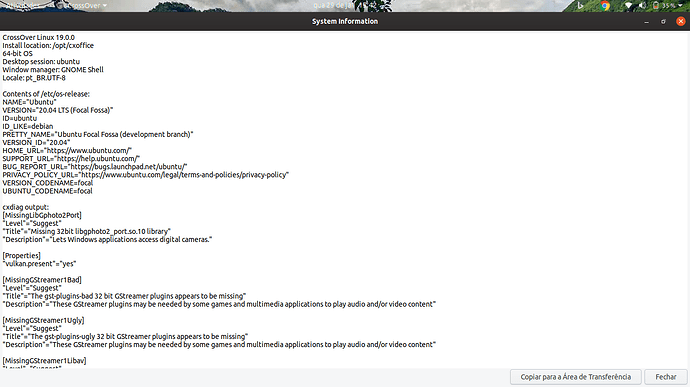
Task: Click the [MissingGStreamer1Libav] section header
Action: click(44, 361)
